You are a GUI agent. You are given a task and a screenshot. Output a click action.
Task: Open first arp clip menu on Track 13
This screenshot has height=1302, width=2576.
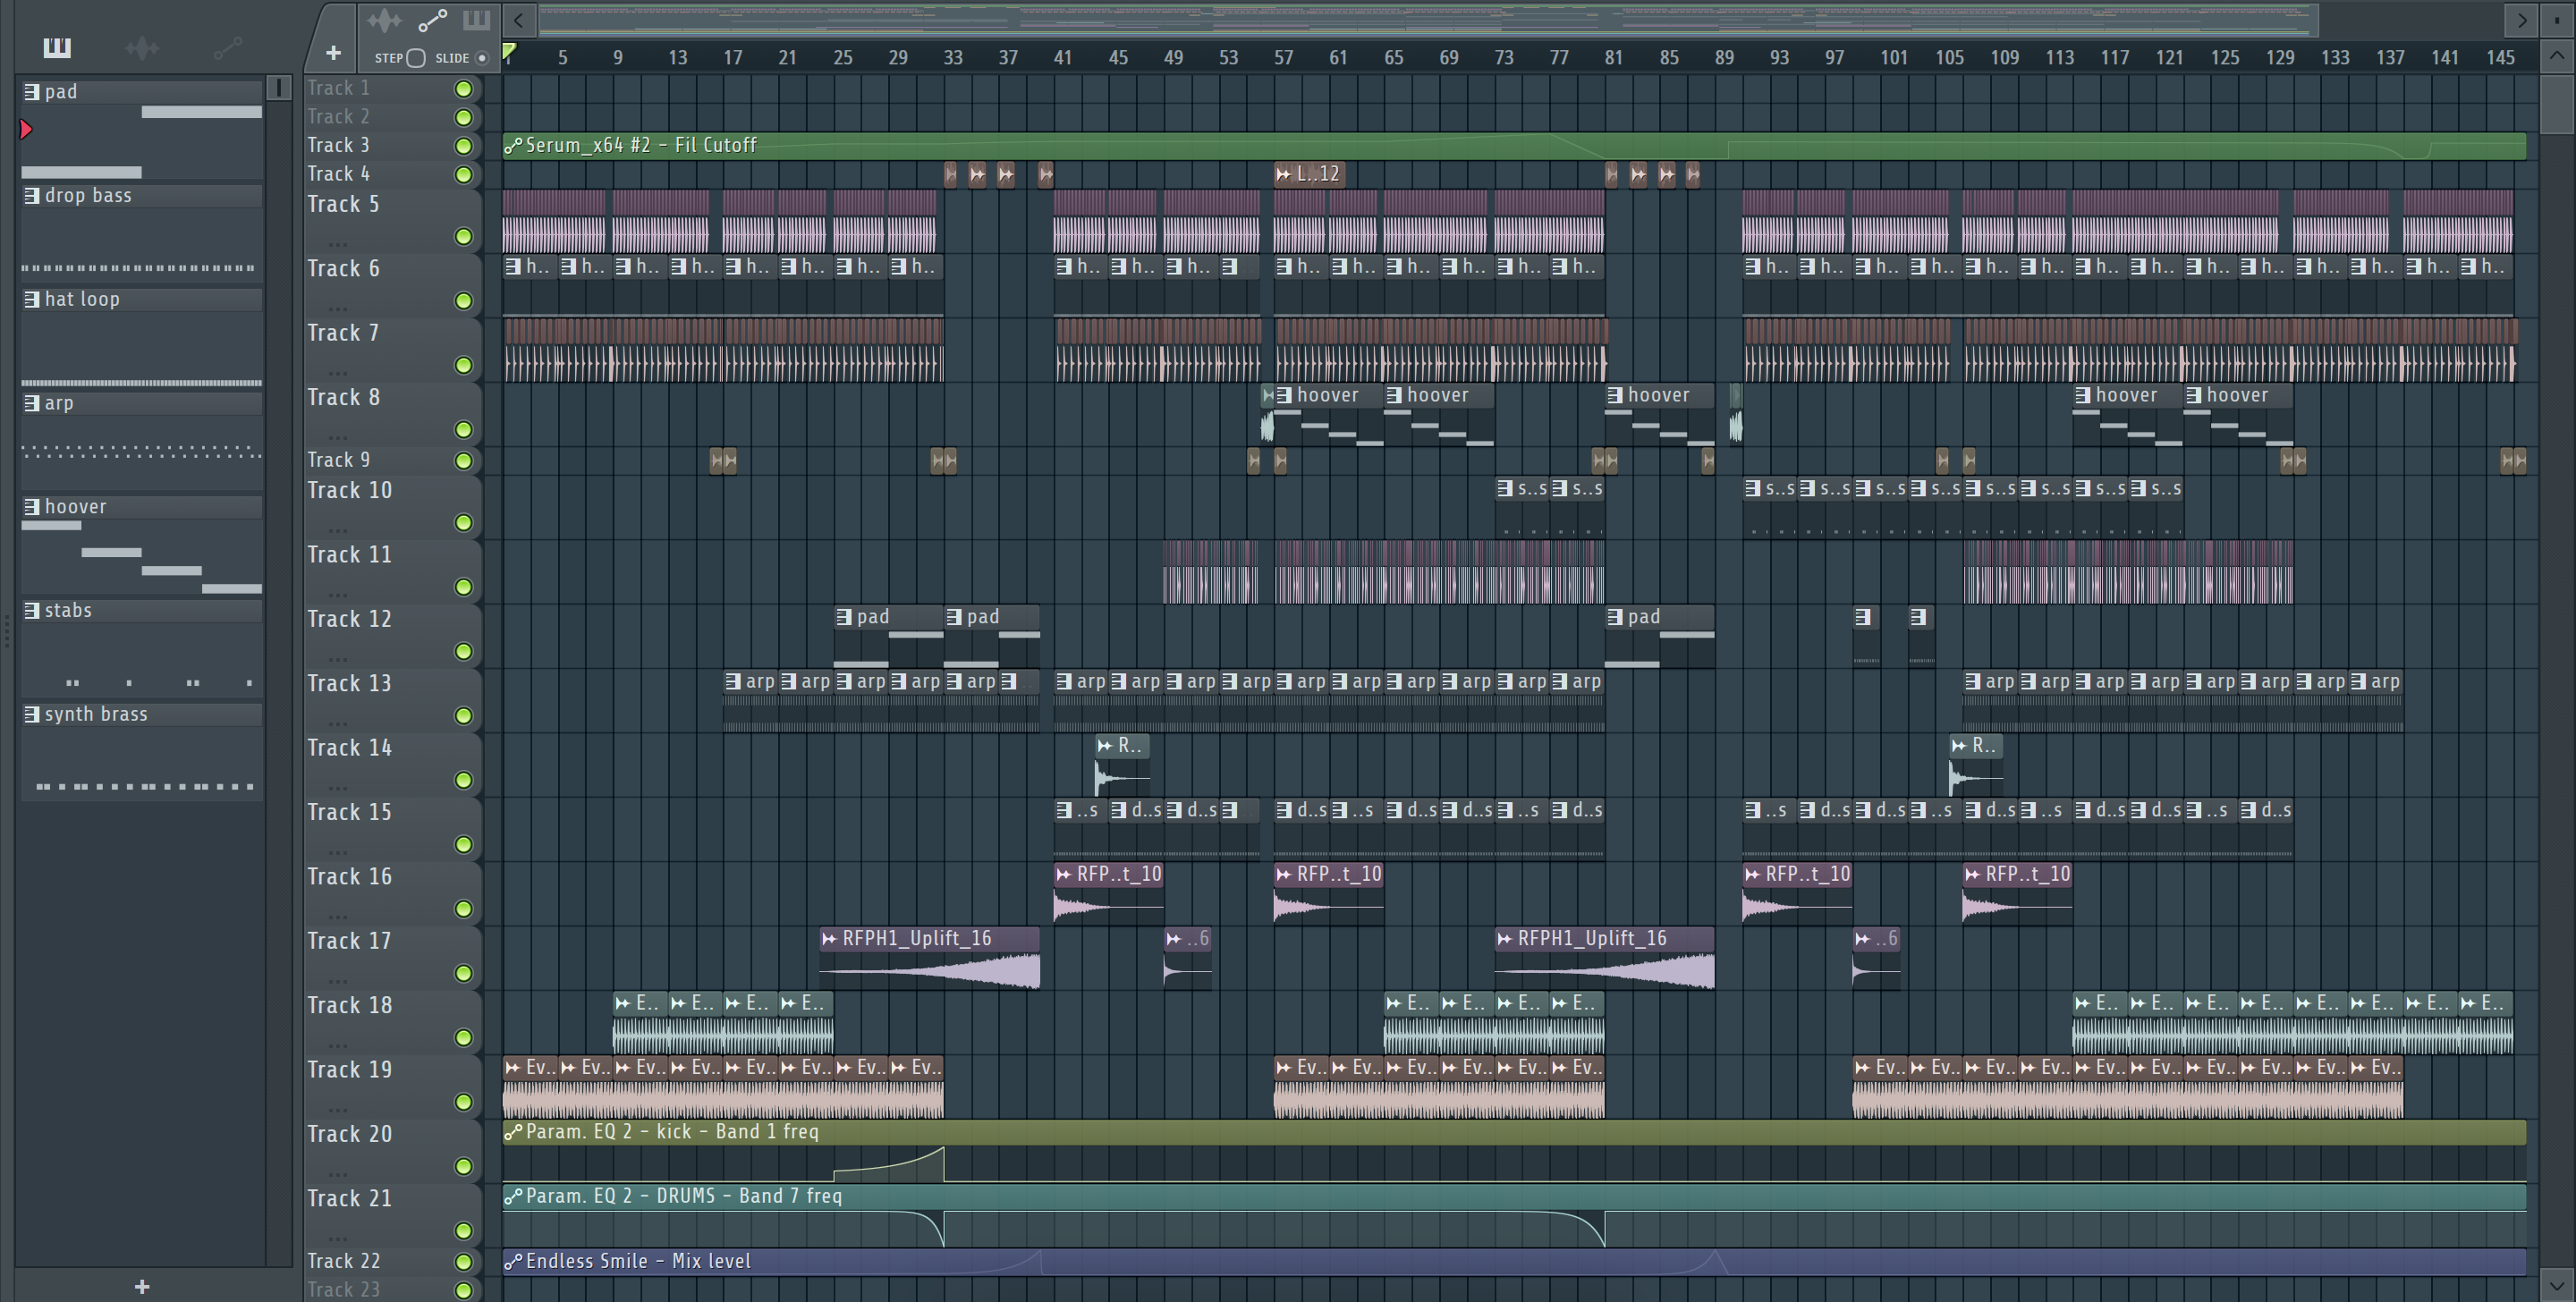733,681
